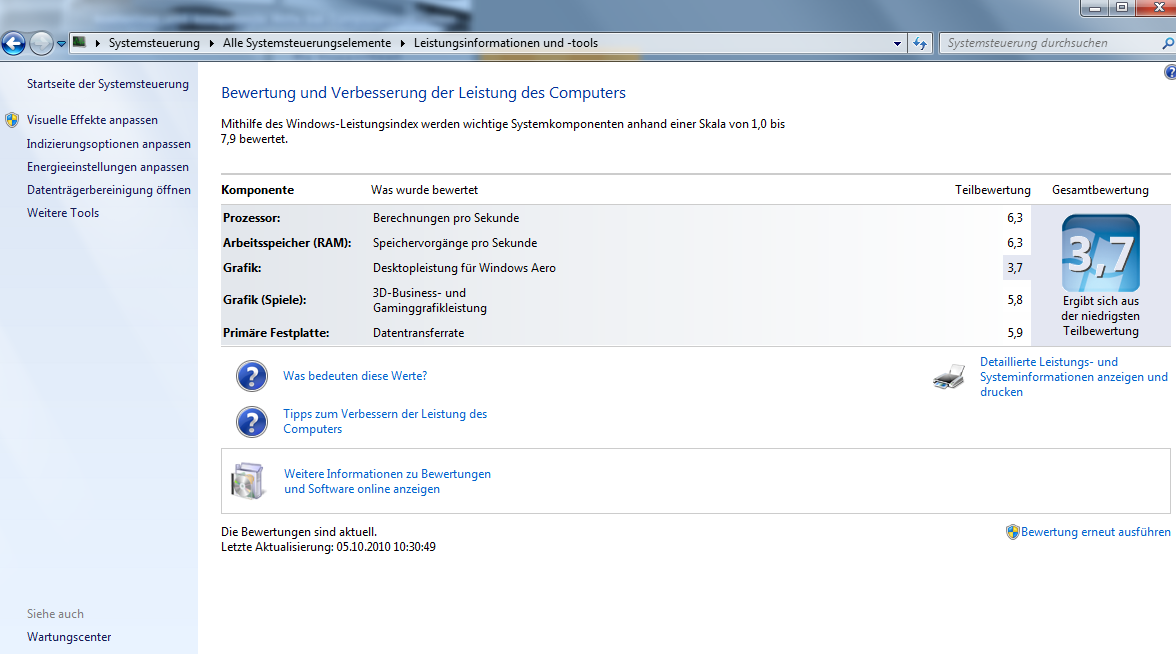Open Weitere Tools

63,213
